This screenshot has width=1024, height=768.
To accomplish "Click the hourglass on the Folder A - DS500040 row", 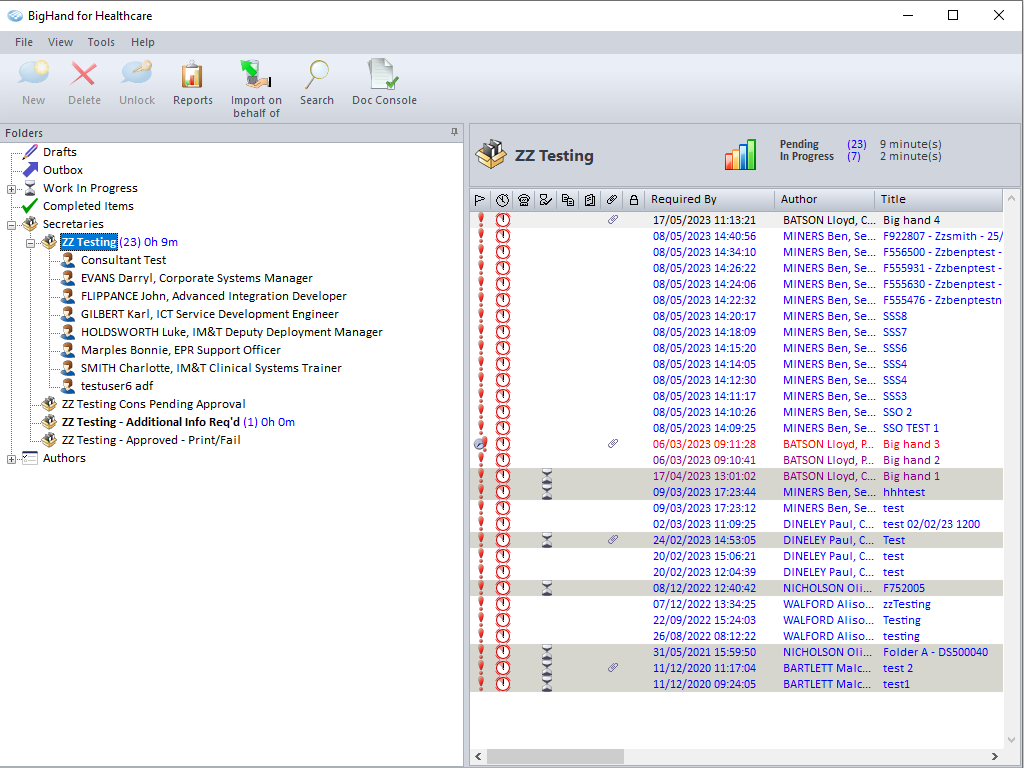I will click(547, 652).
